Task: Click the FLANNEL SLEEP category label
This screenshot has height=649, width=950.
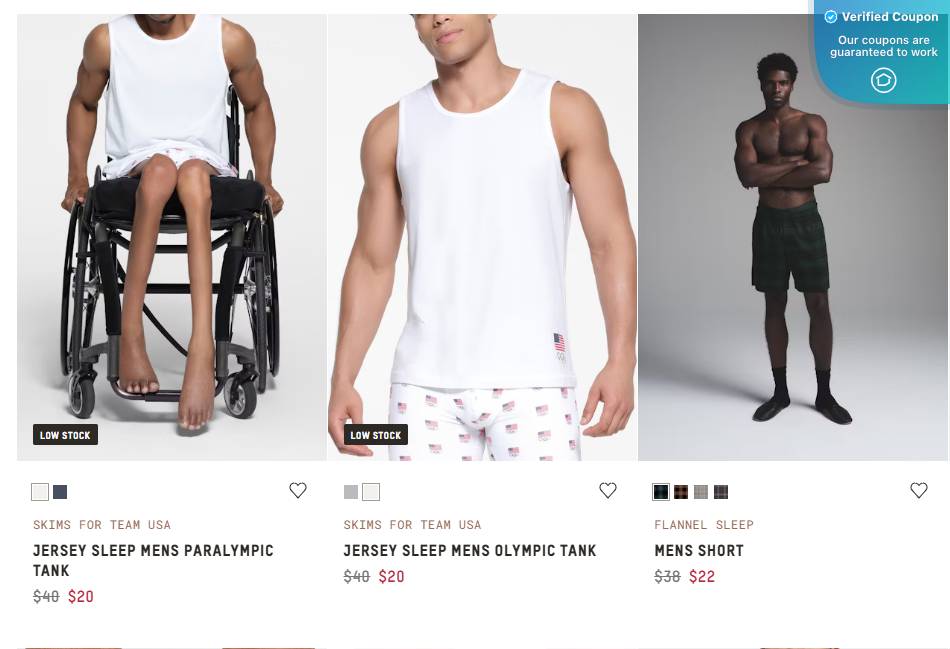Action: 704,524
